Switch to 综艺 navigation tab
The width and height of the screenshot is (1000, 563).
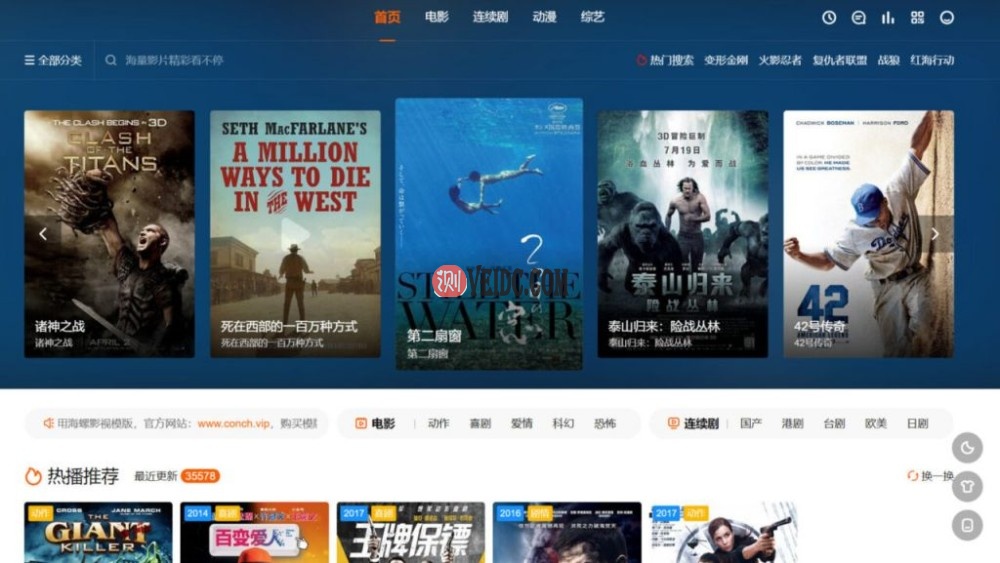click(592, 17)
